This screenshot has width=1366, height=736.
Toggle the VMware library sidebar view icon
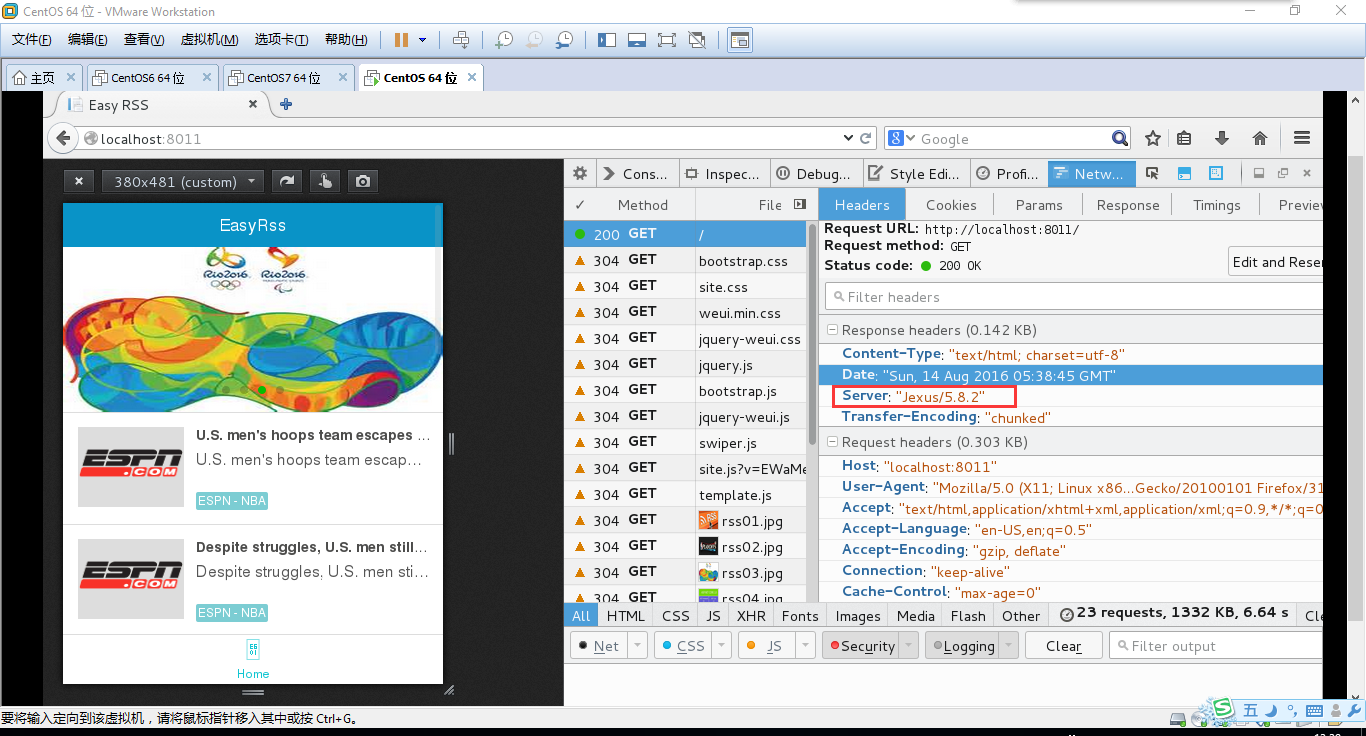[607, 40]
